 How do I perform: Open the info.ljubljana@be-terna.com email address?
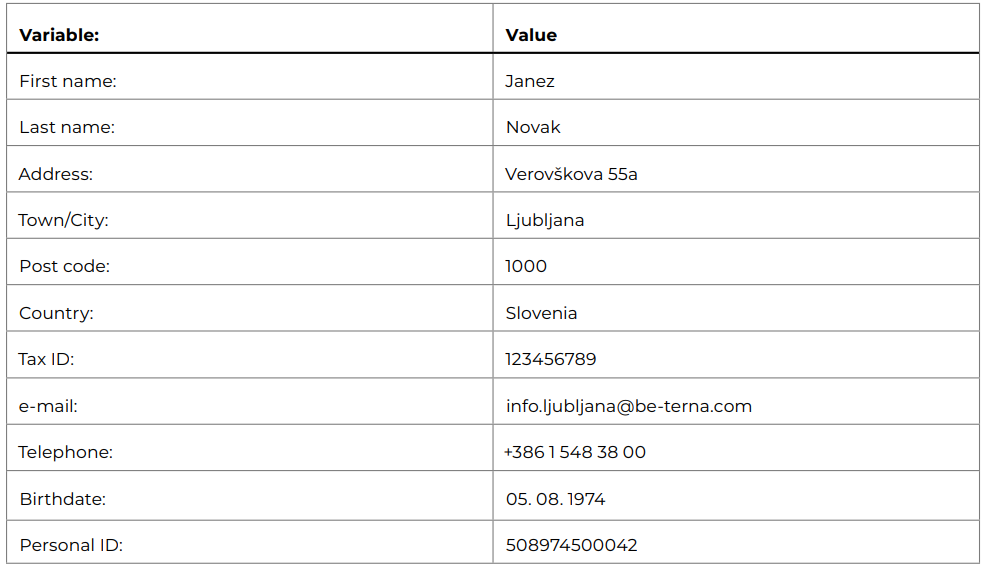pos(629,406)
